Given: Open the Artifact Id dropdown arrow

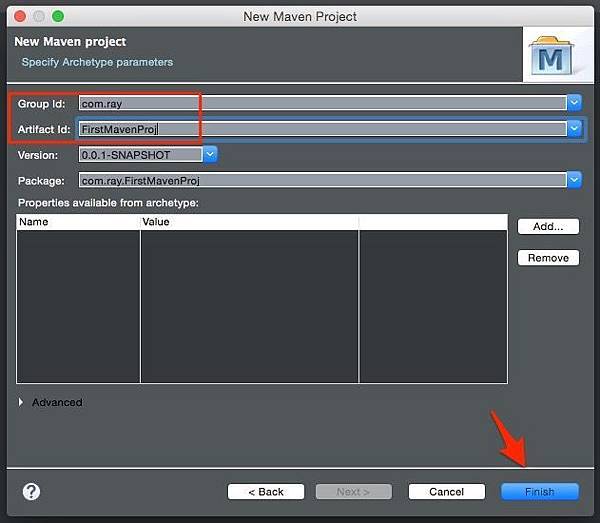Looking at the screenshot, I should click(x=574, y=129).
